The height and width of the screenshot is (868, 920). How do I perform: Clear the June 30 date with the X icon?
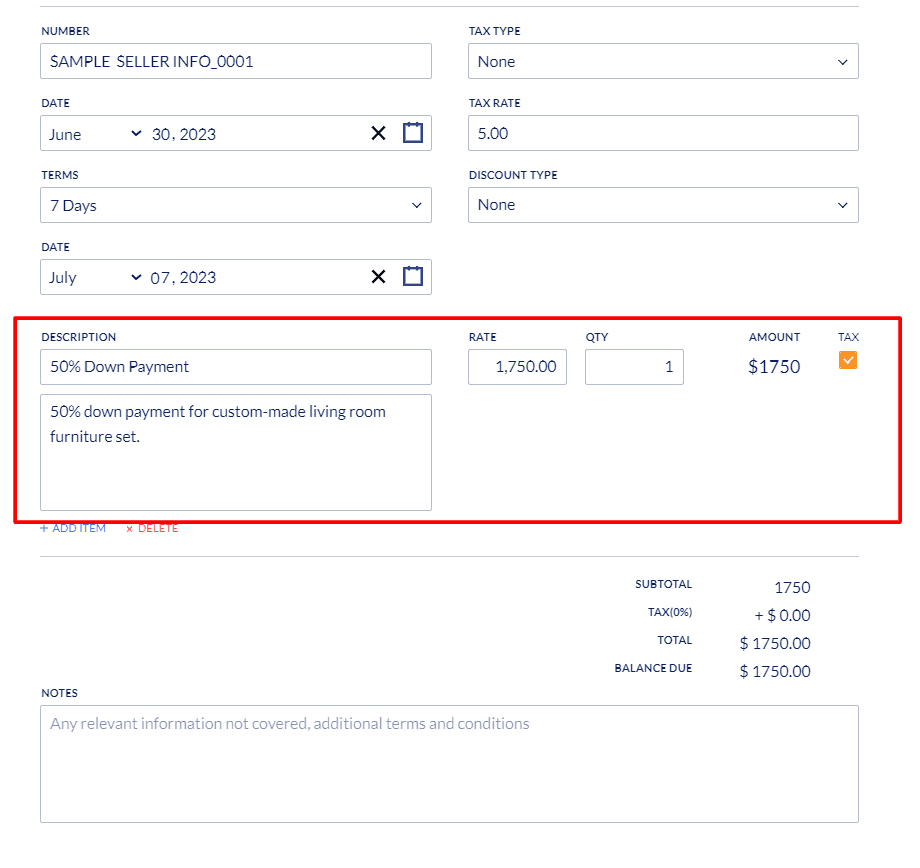click(x=378, y=132)
